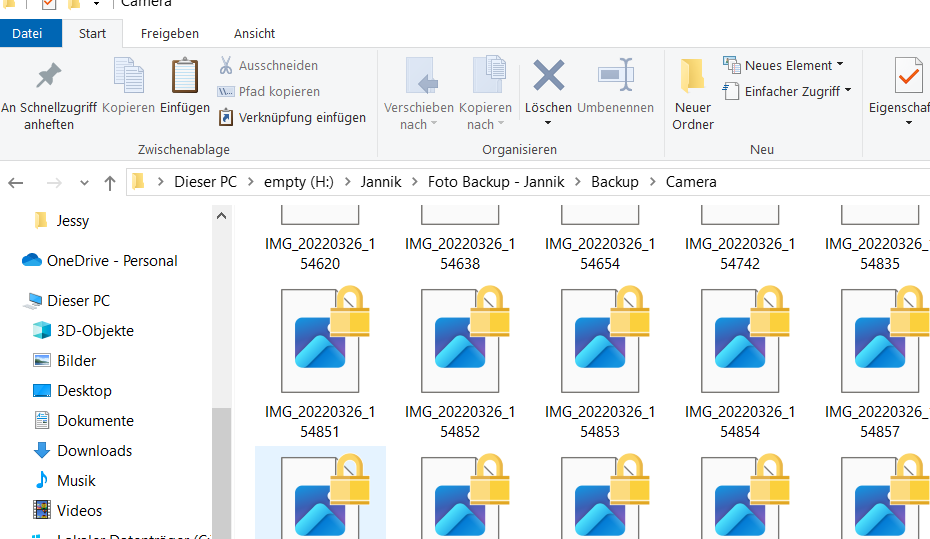Click the Löschen red X icon

click(x=548, y=75)
